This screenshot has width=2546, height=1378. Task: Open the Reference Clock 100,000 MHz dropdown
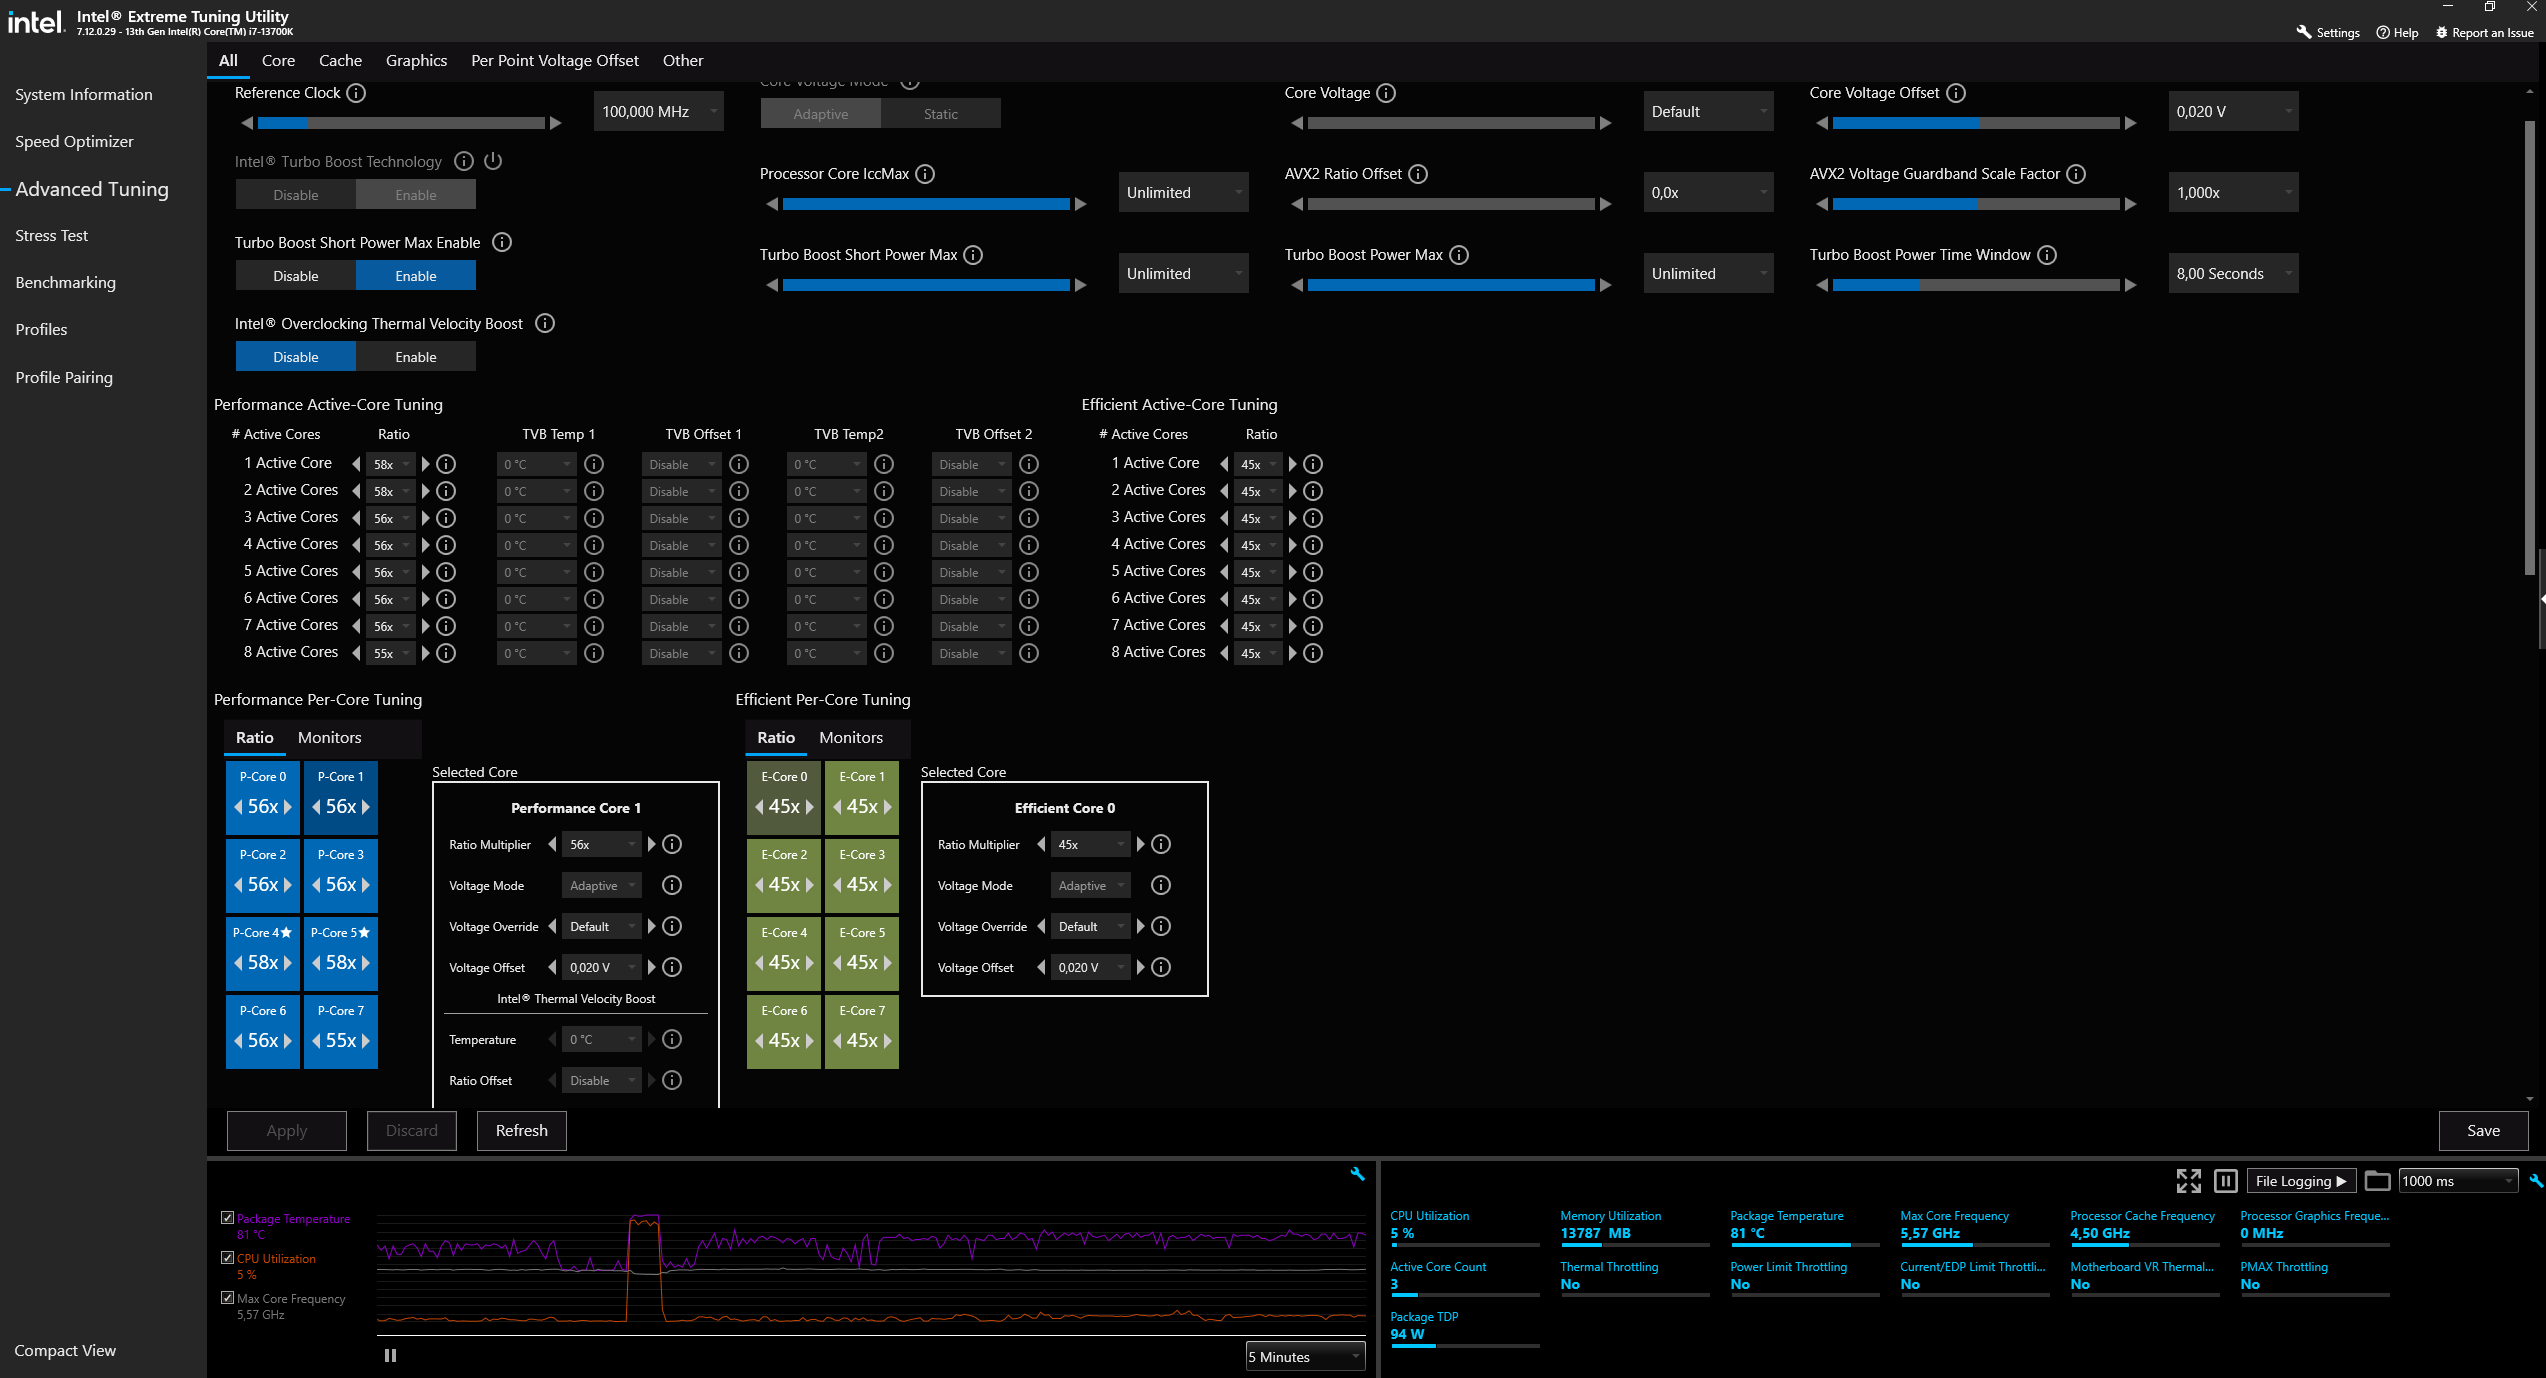click(659, 112)
